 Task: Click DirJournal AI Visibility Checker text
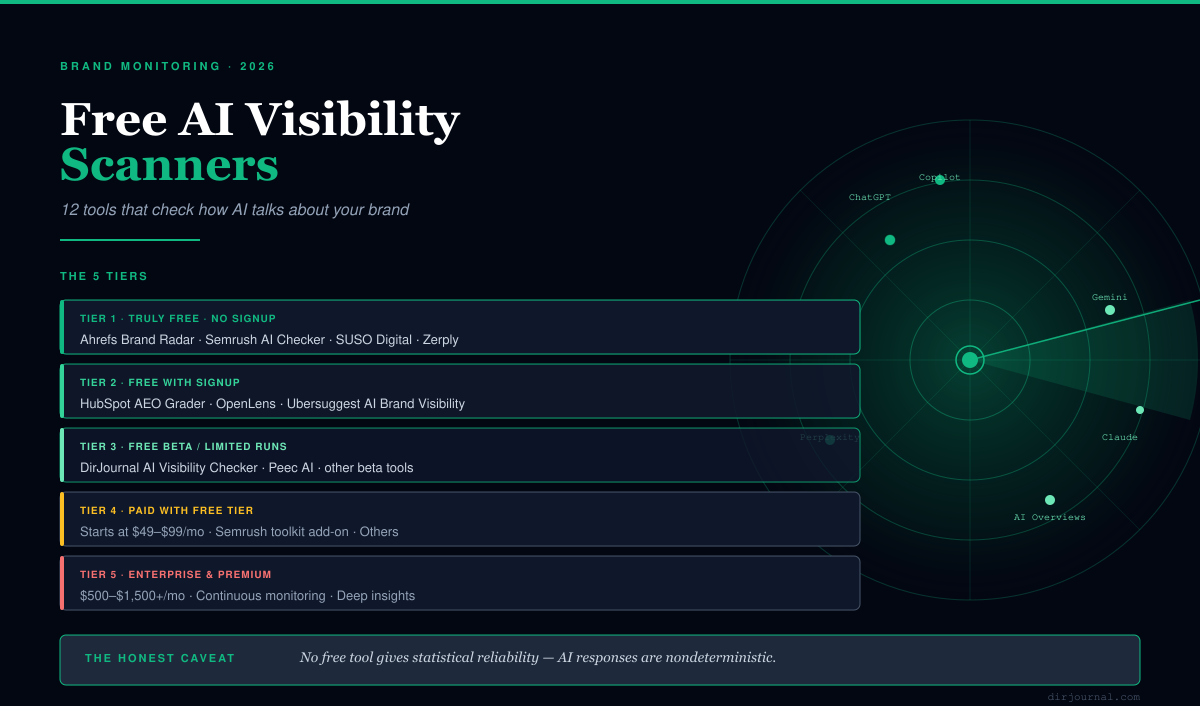pyautogui.click(x=169, y=467)
